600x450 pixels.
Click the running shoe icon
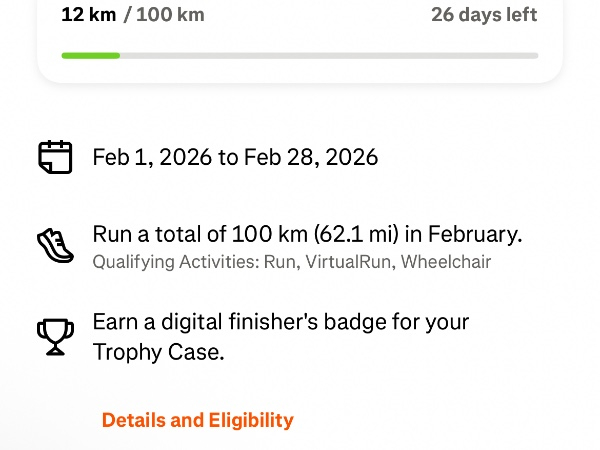(56, 245)
